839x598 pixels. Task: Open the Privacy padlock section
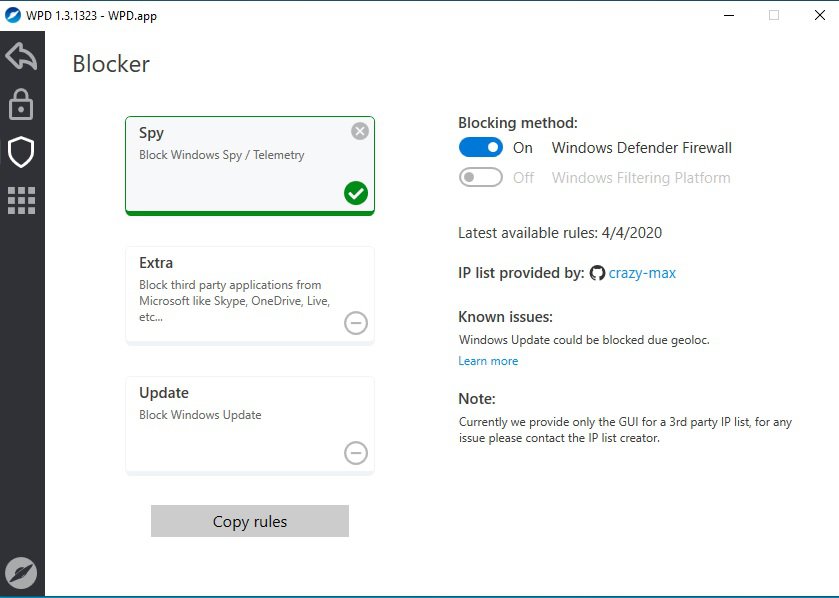coord(21,104)
